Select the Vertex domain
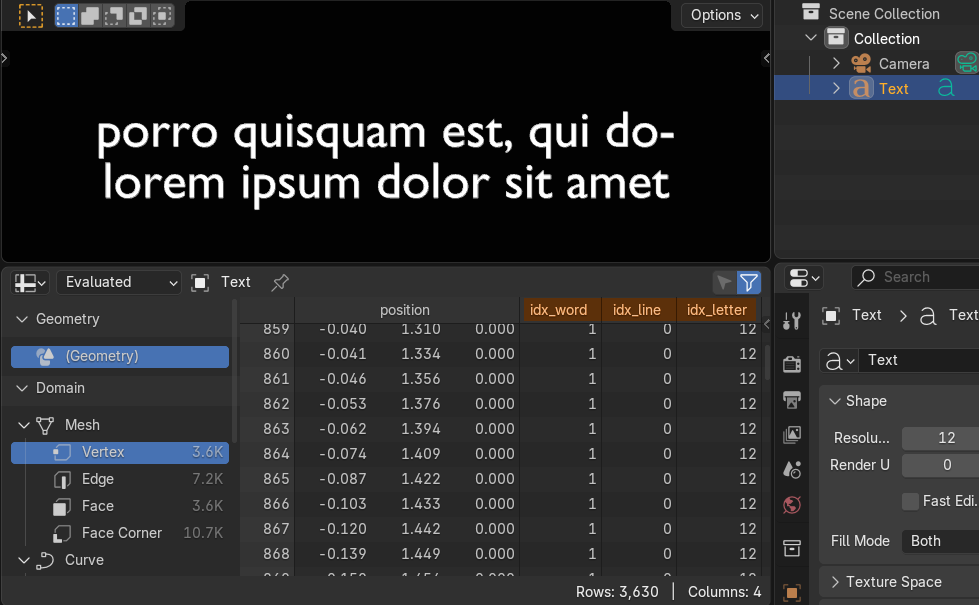979x605 pixels. pos(120,452)
